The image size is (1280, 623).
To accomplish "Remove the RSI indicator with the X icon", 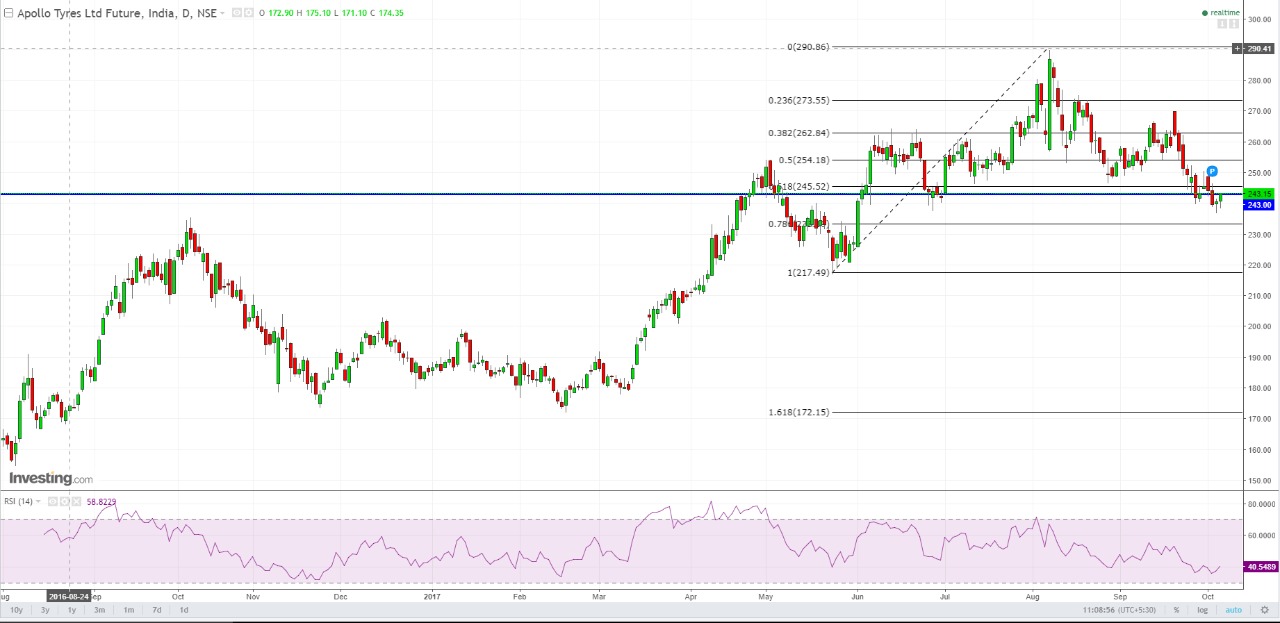I will 76,501.
